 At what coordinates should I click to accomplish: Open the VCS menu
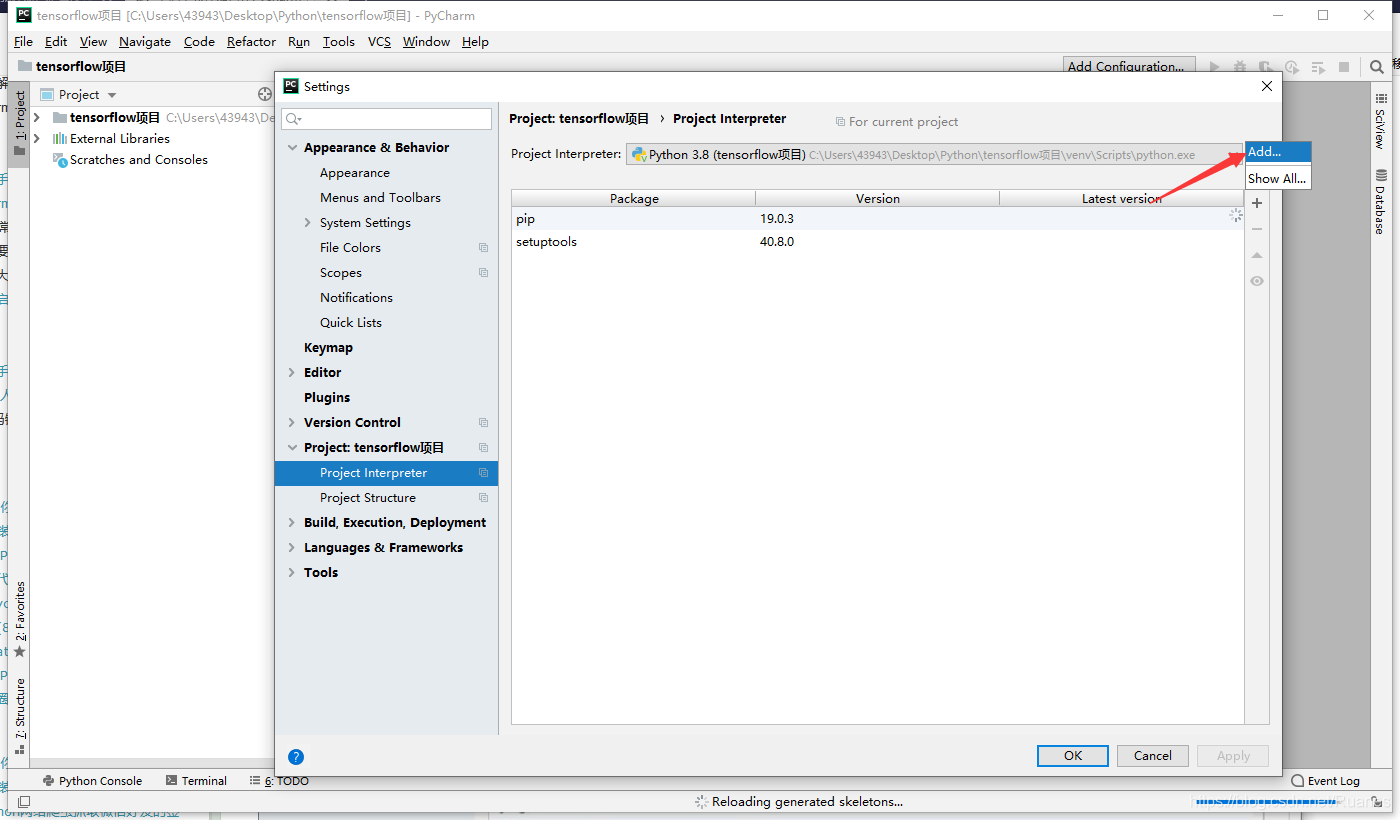[x=379, y=42]
